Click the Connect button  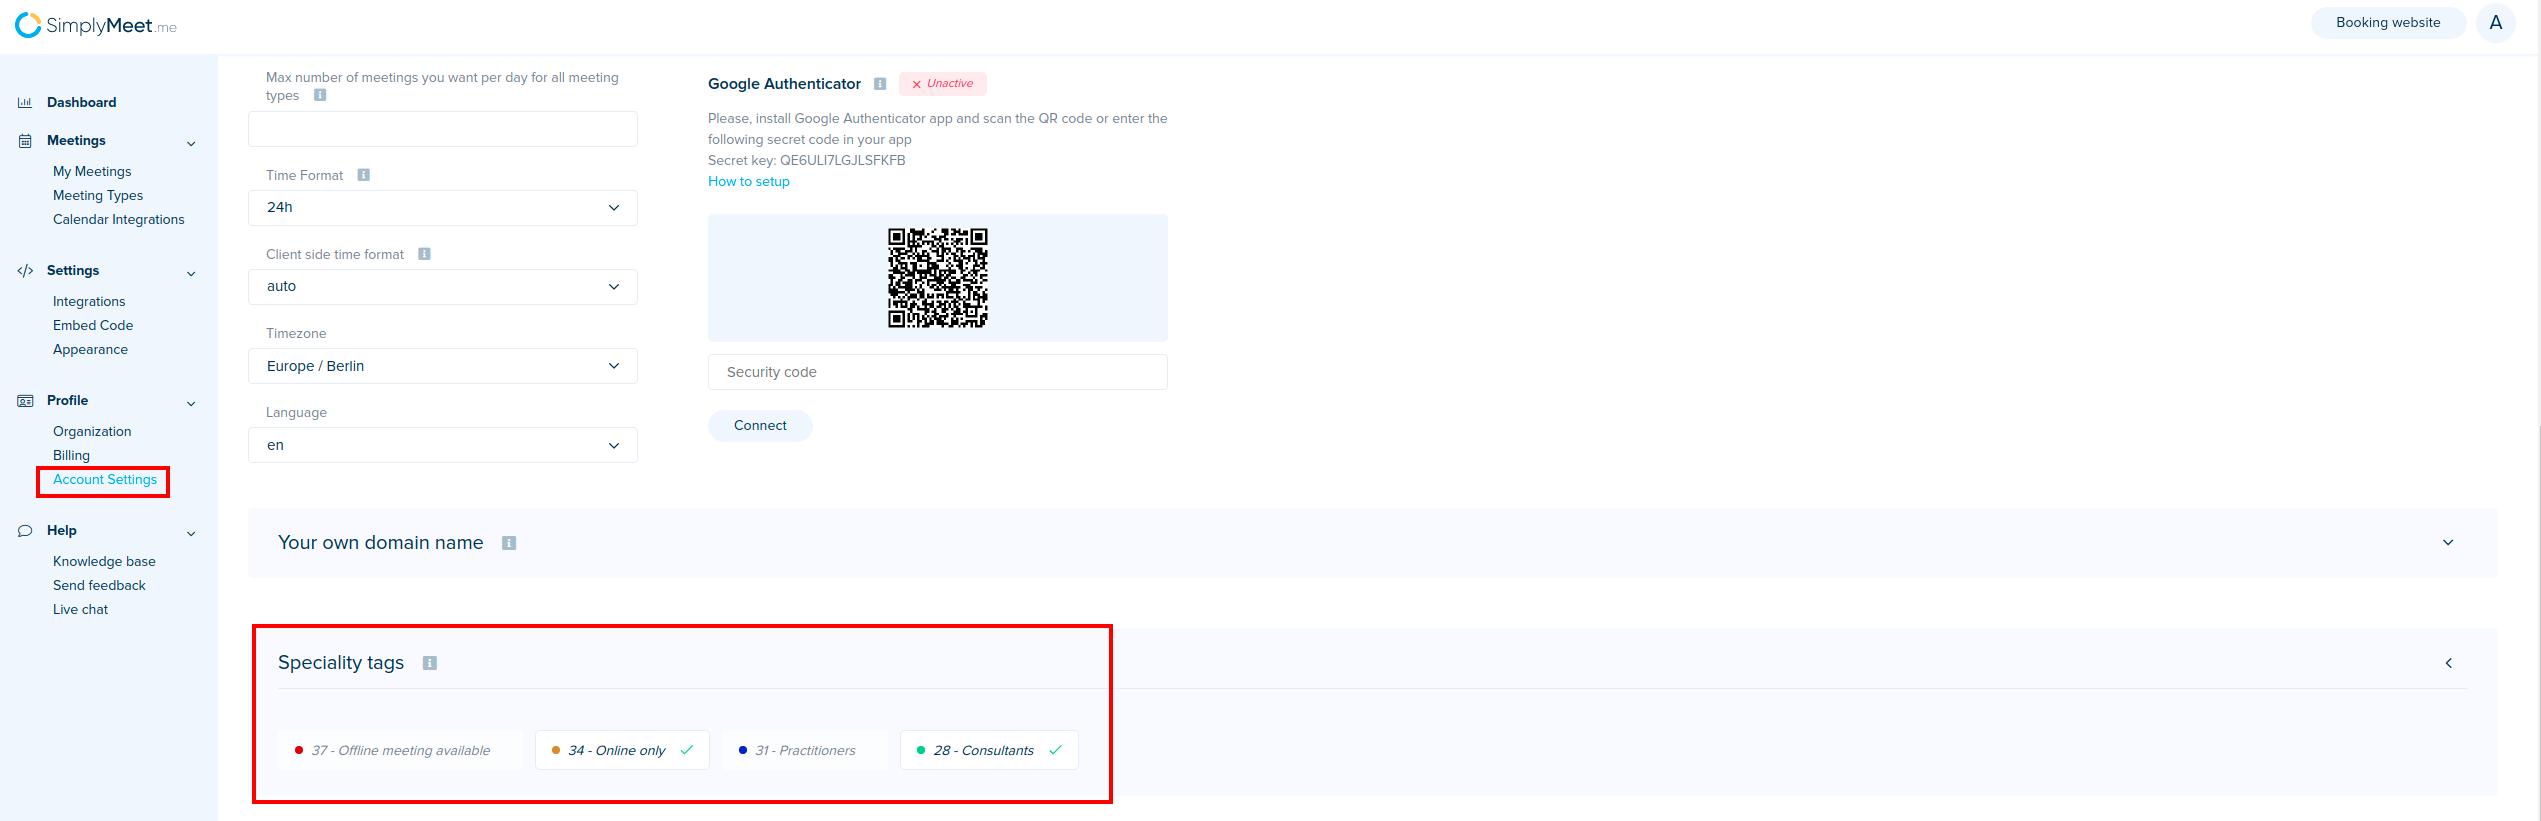tap(760, 426)
